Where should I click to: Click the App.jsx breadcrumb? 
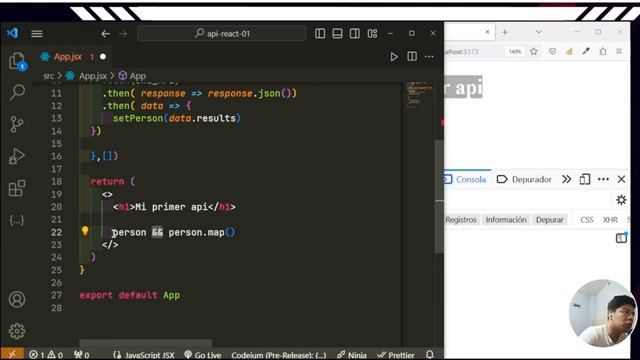point(93,76)
